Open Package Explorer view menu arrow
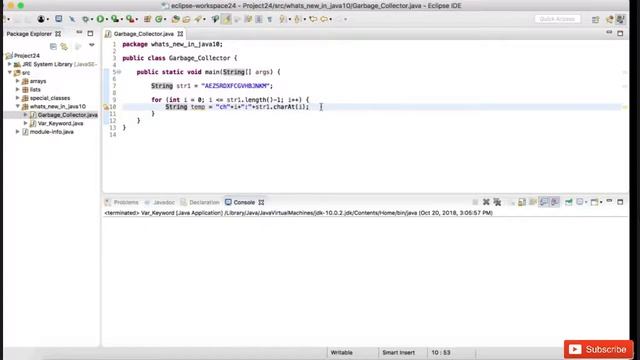Image resolution: width=640 pixels, height=360 pixels. pyautogui.click(x=91, y=45)
